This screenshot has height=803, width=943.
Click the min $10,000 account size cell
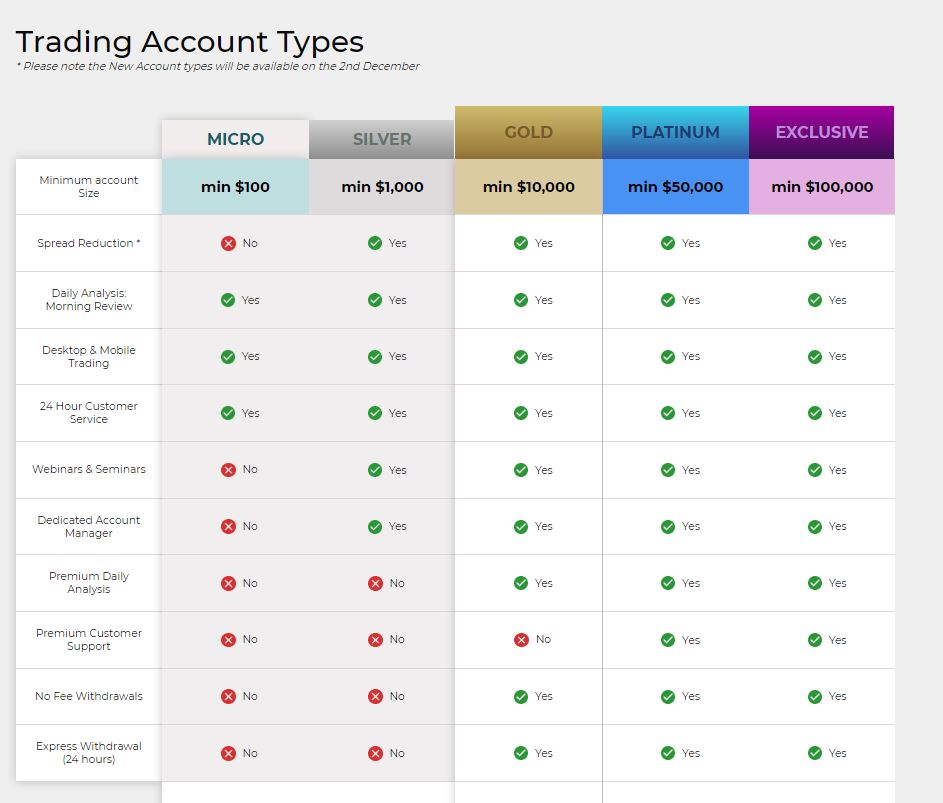pyautogui.click(x=528, y=187)
